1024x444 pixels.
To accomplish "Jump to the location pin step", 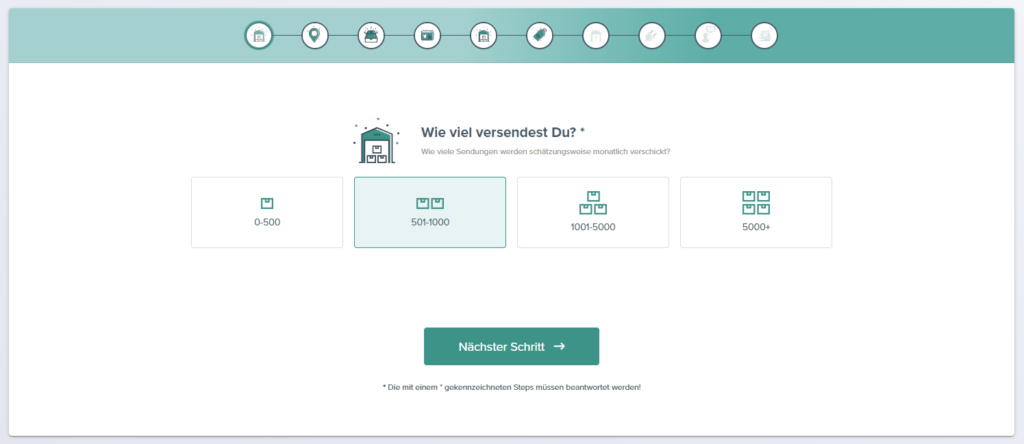I will pyautogui.click(x=315, y=35).
